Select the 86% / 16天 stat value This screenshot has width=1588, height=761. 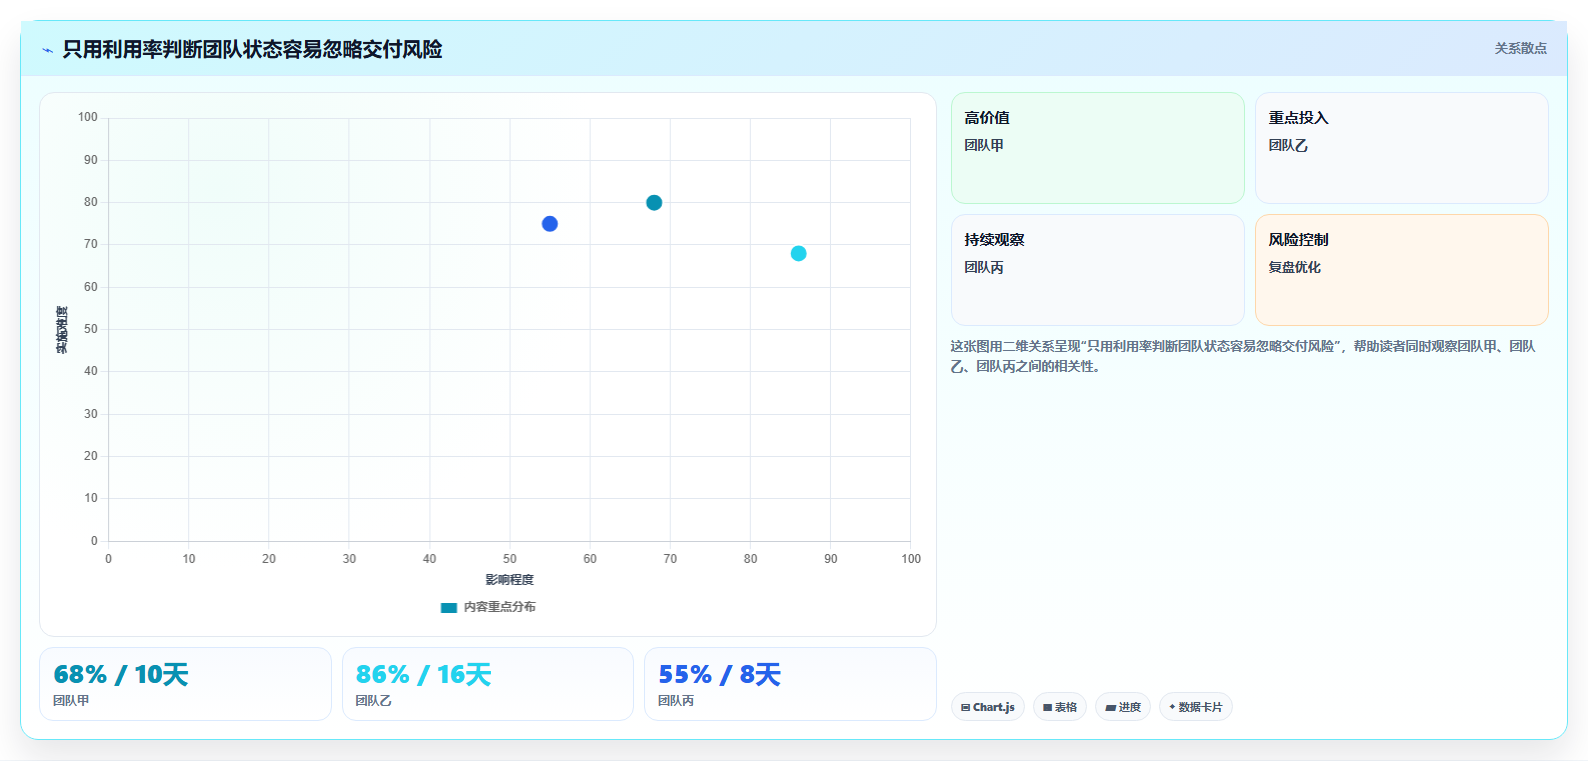pos(423,675)
